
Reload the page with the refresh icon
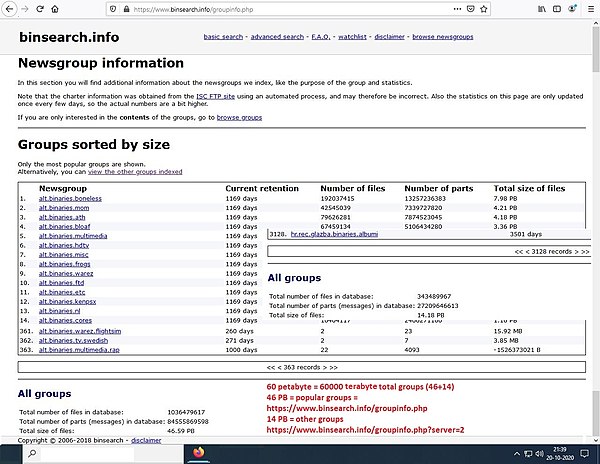click(40, 9)
